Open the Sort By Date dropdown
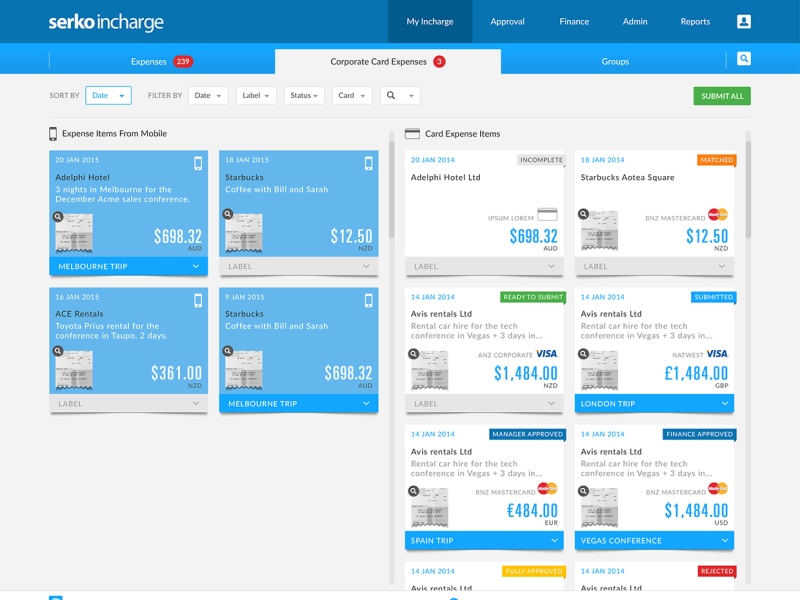This screenshot has height=600, width=800. click(x=108, y=96)
